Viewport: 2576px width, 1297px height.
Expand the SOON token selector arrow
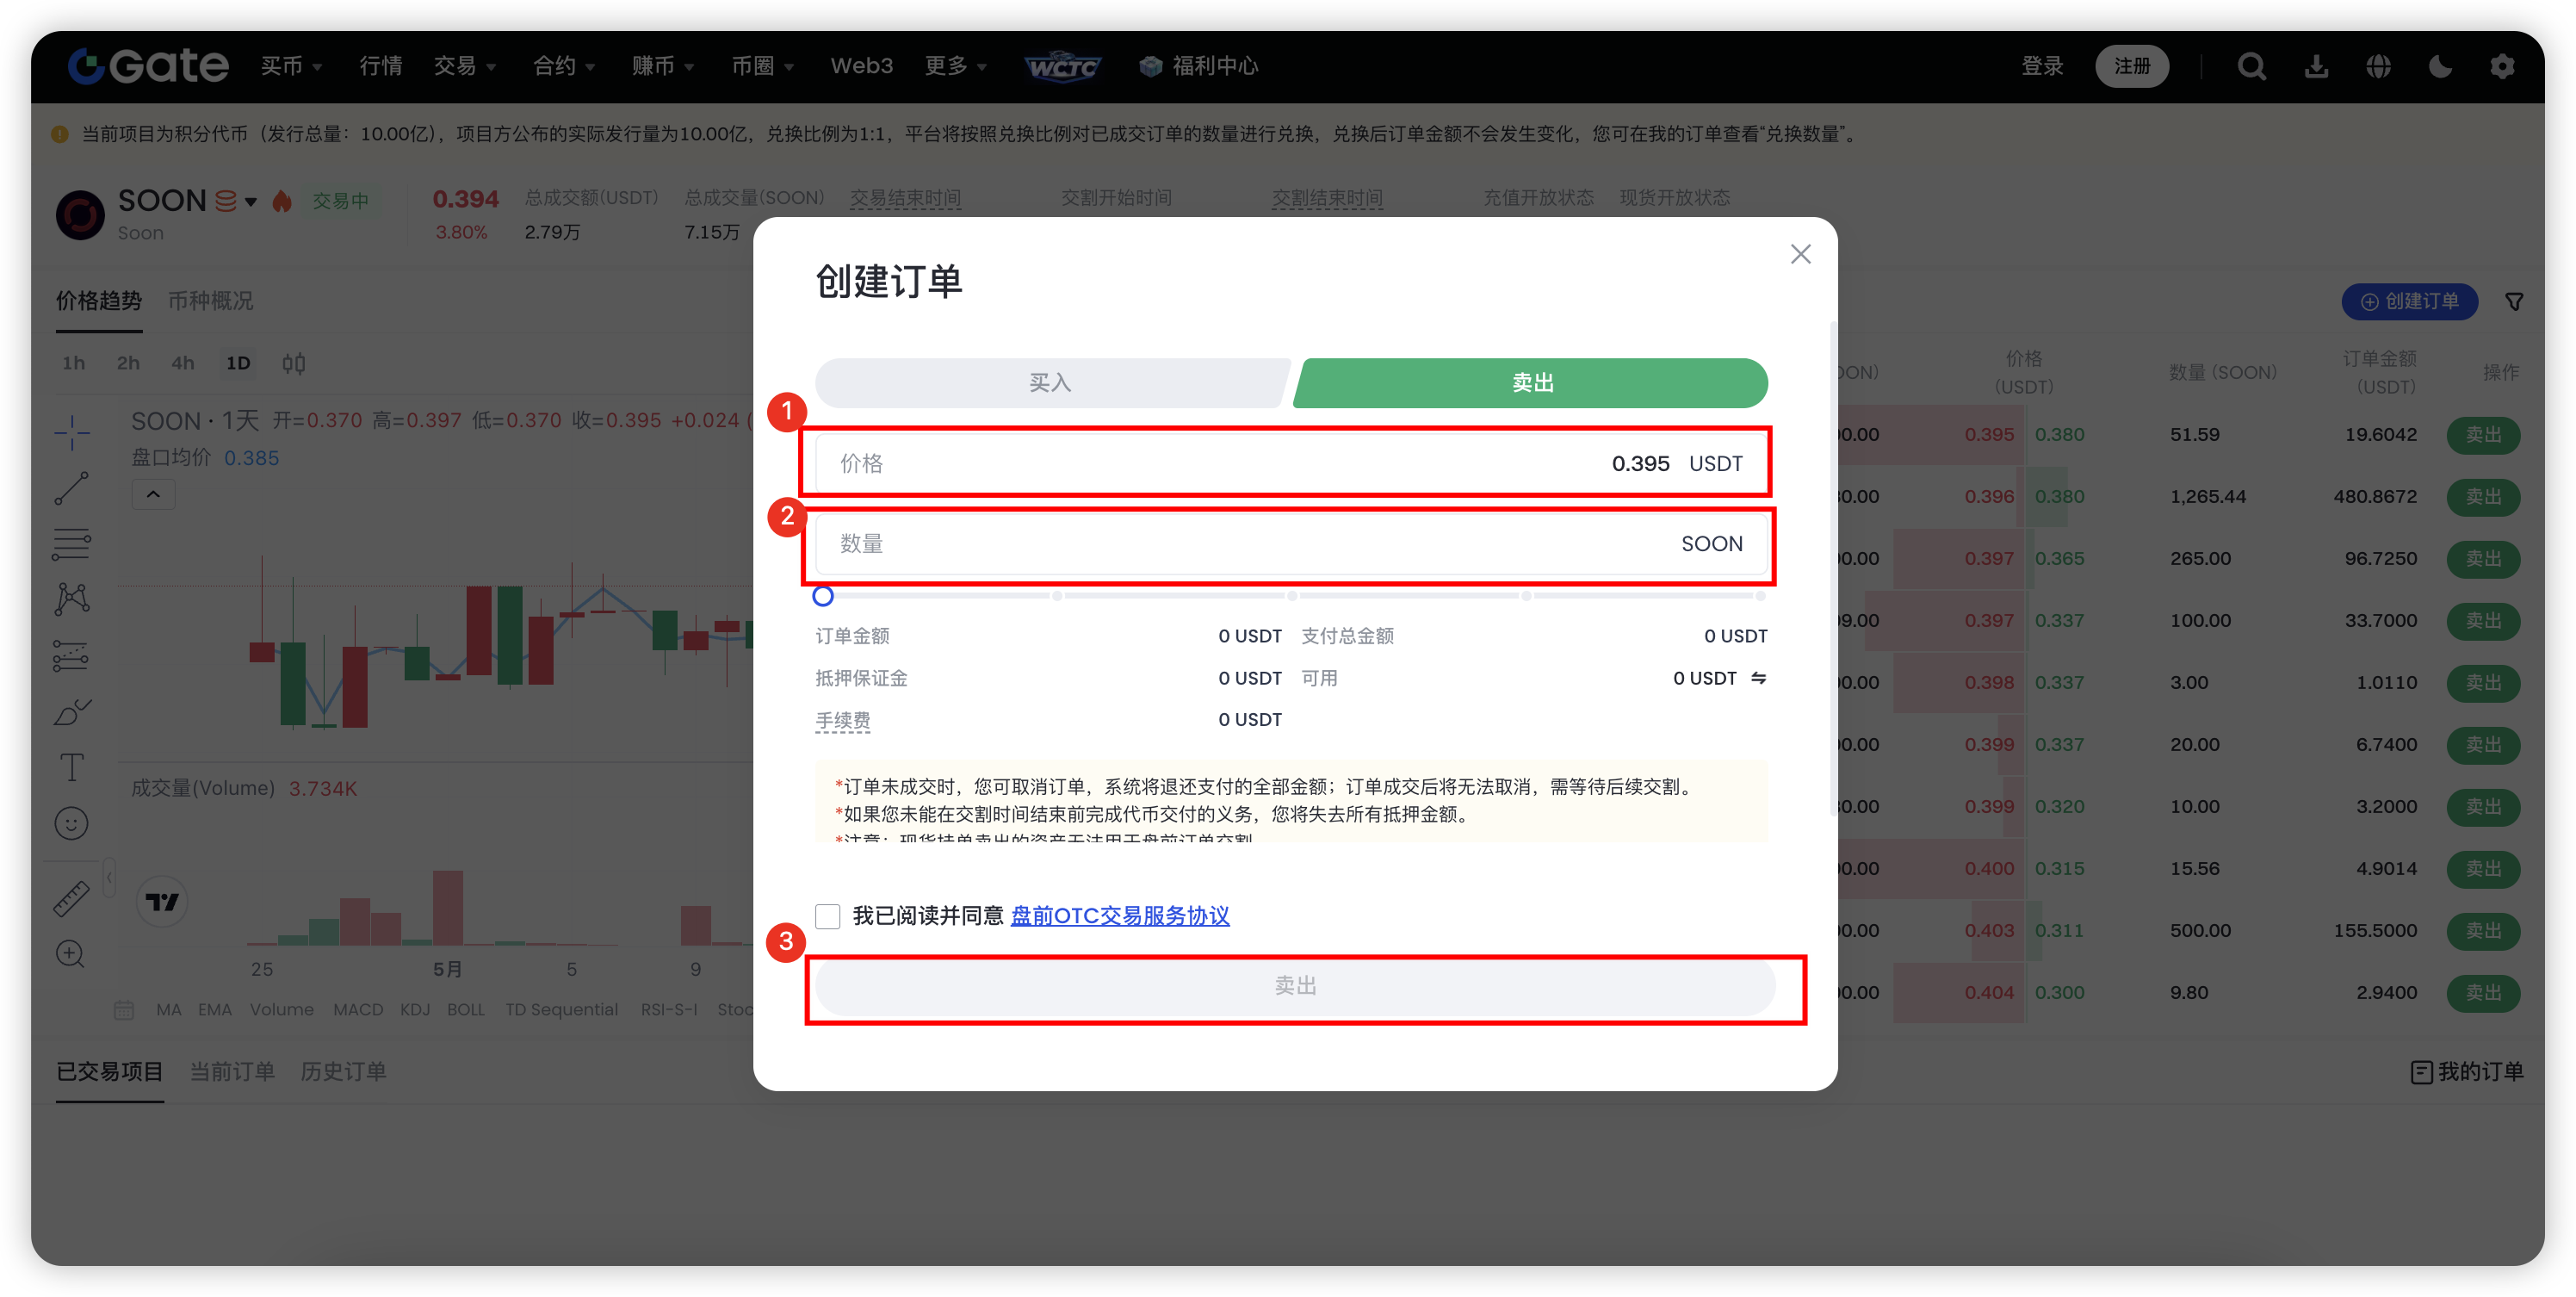pos(251,201)
